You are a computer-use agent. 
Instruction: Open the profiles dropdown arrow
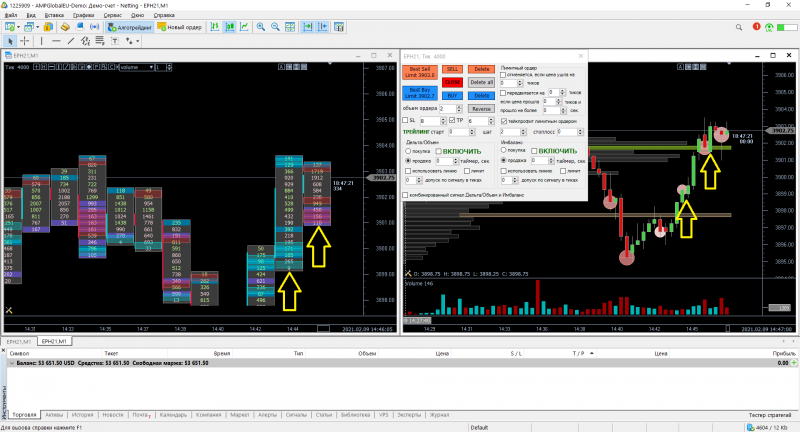pyautogui.click(x=38, y=27)
